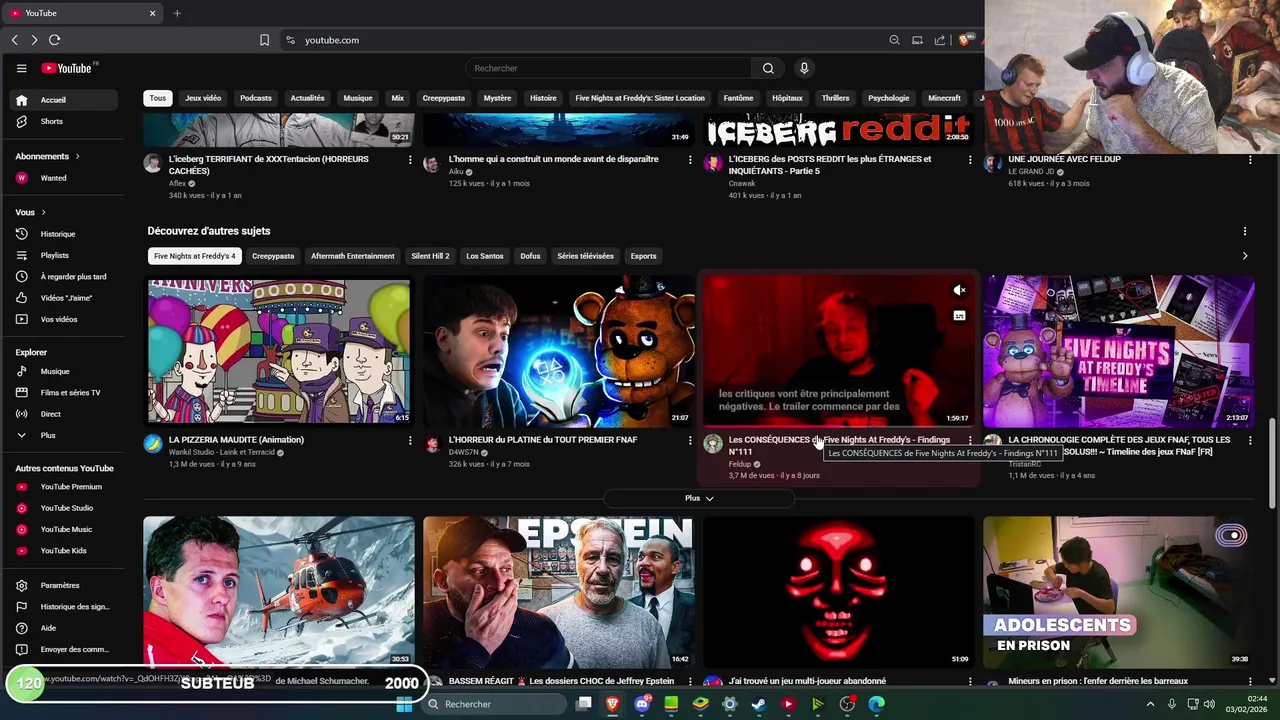This screenshot has height=720, width=1280.
Task: Click the search magnifier button
Action: tap(768, 68)
